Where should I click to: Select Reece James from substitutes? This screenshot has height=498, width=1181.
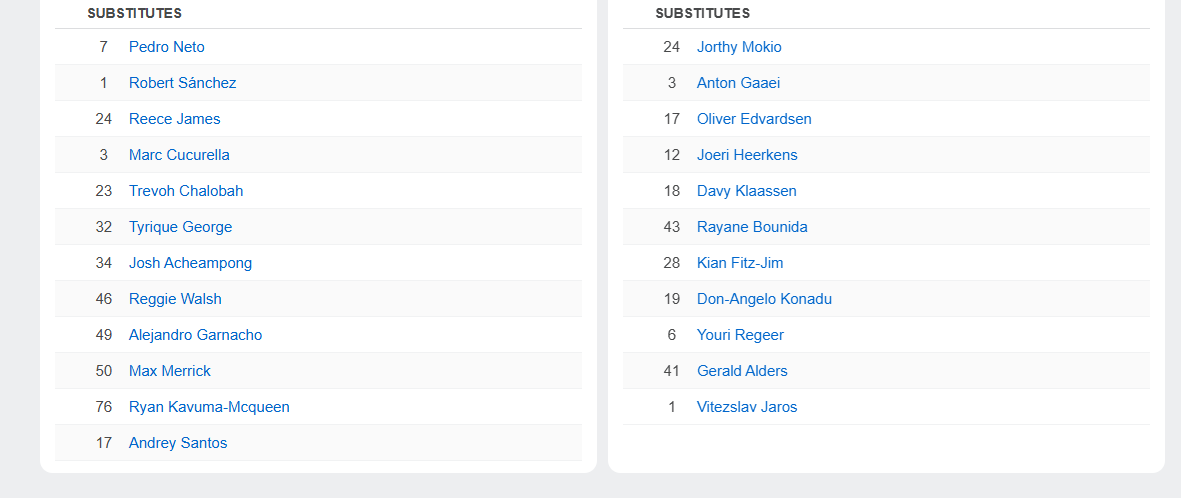coord(174,119)
